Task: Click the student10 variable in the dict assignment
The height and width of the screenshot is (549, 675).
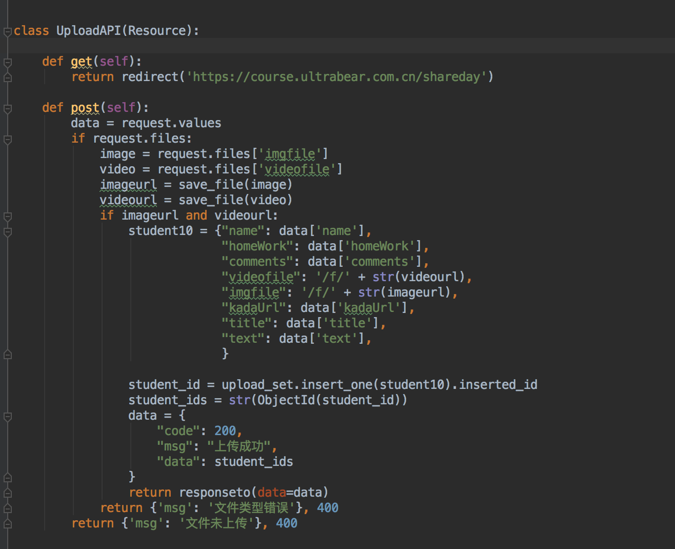Action: pyautogui.click(x=161, y=231)
